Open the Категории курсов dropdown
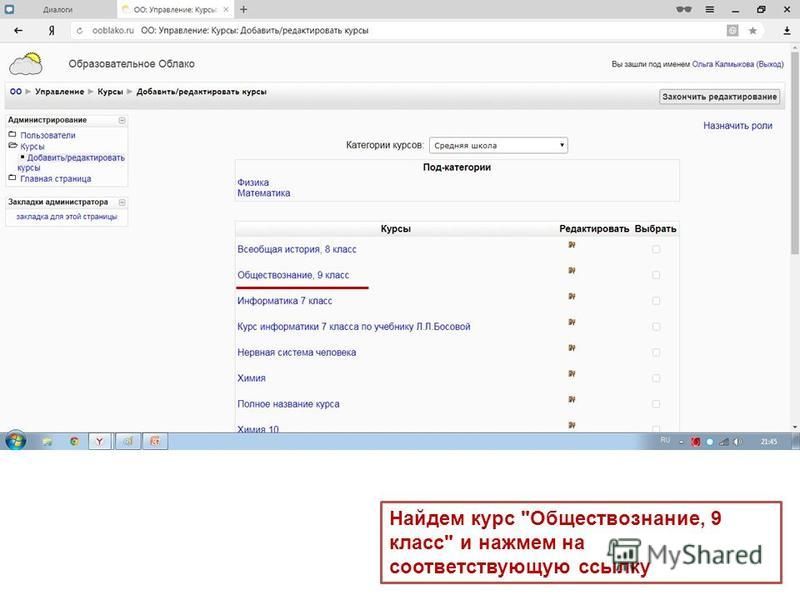Viewport: 800px width, 600px height. [498, 145]
